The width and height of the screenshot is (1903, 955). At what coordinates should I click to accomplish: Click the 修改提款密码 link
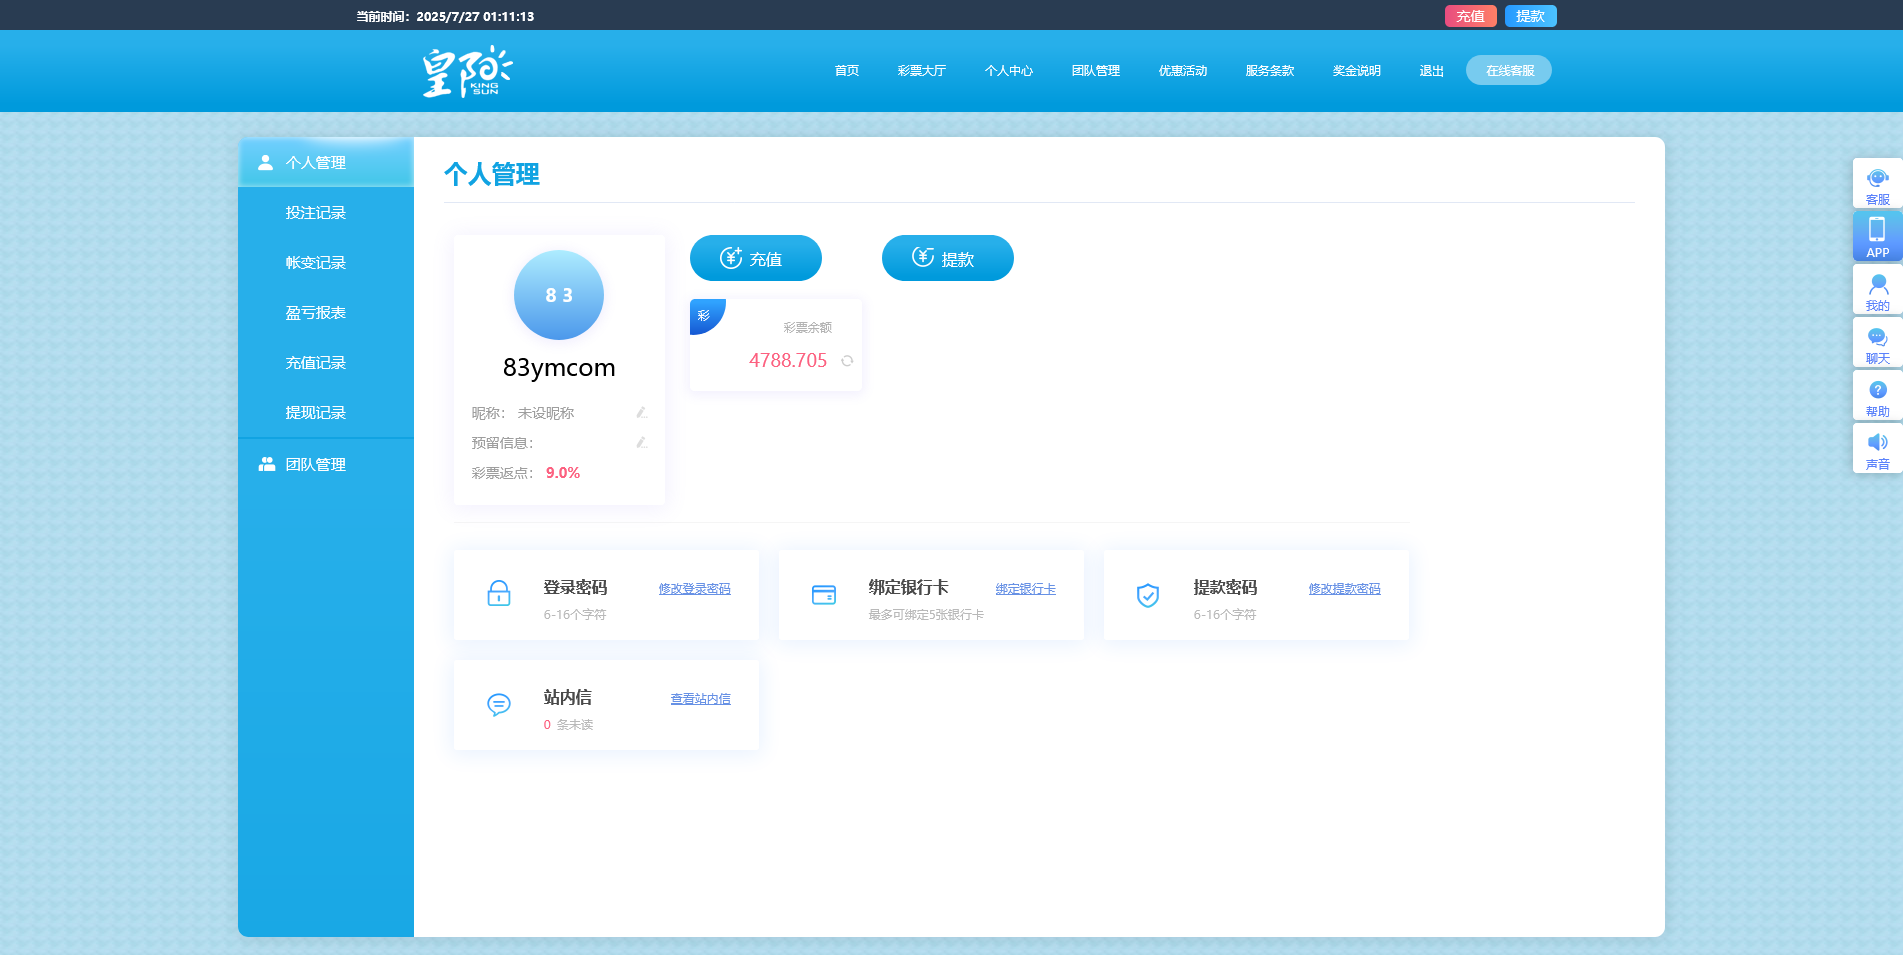1344,589
